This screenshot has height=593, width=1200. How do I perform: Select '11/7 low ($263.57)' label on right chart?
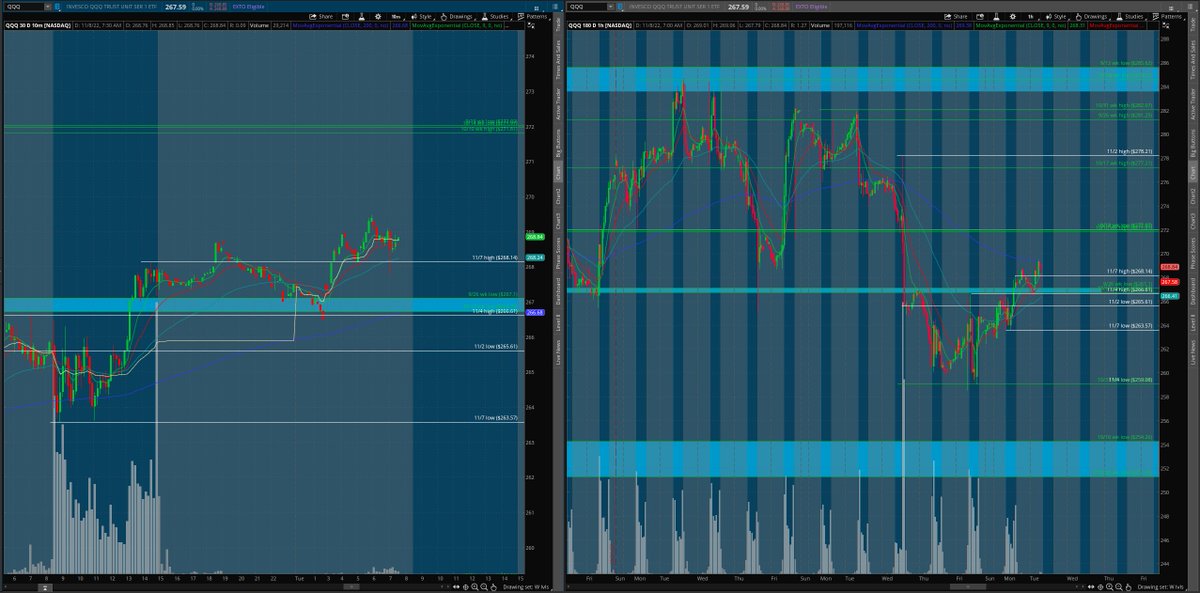[x=1130, y=325]
